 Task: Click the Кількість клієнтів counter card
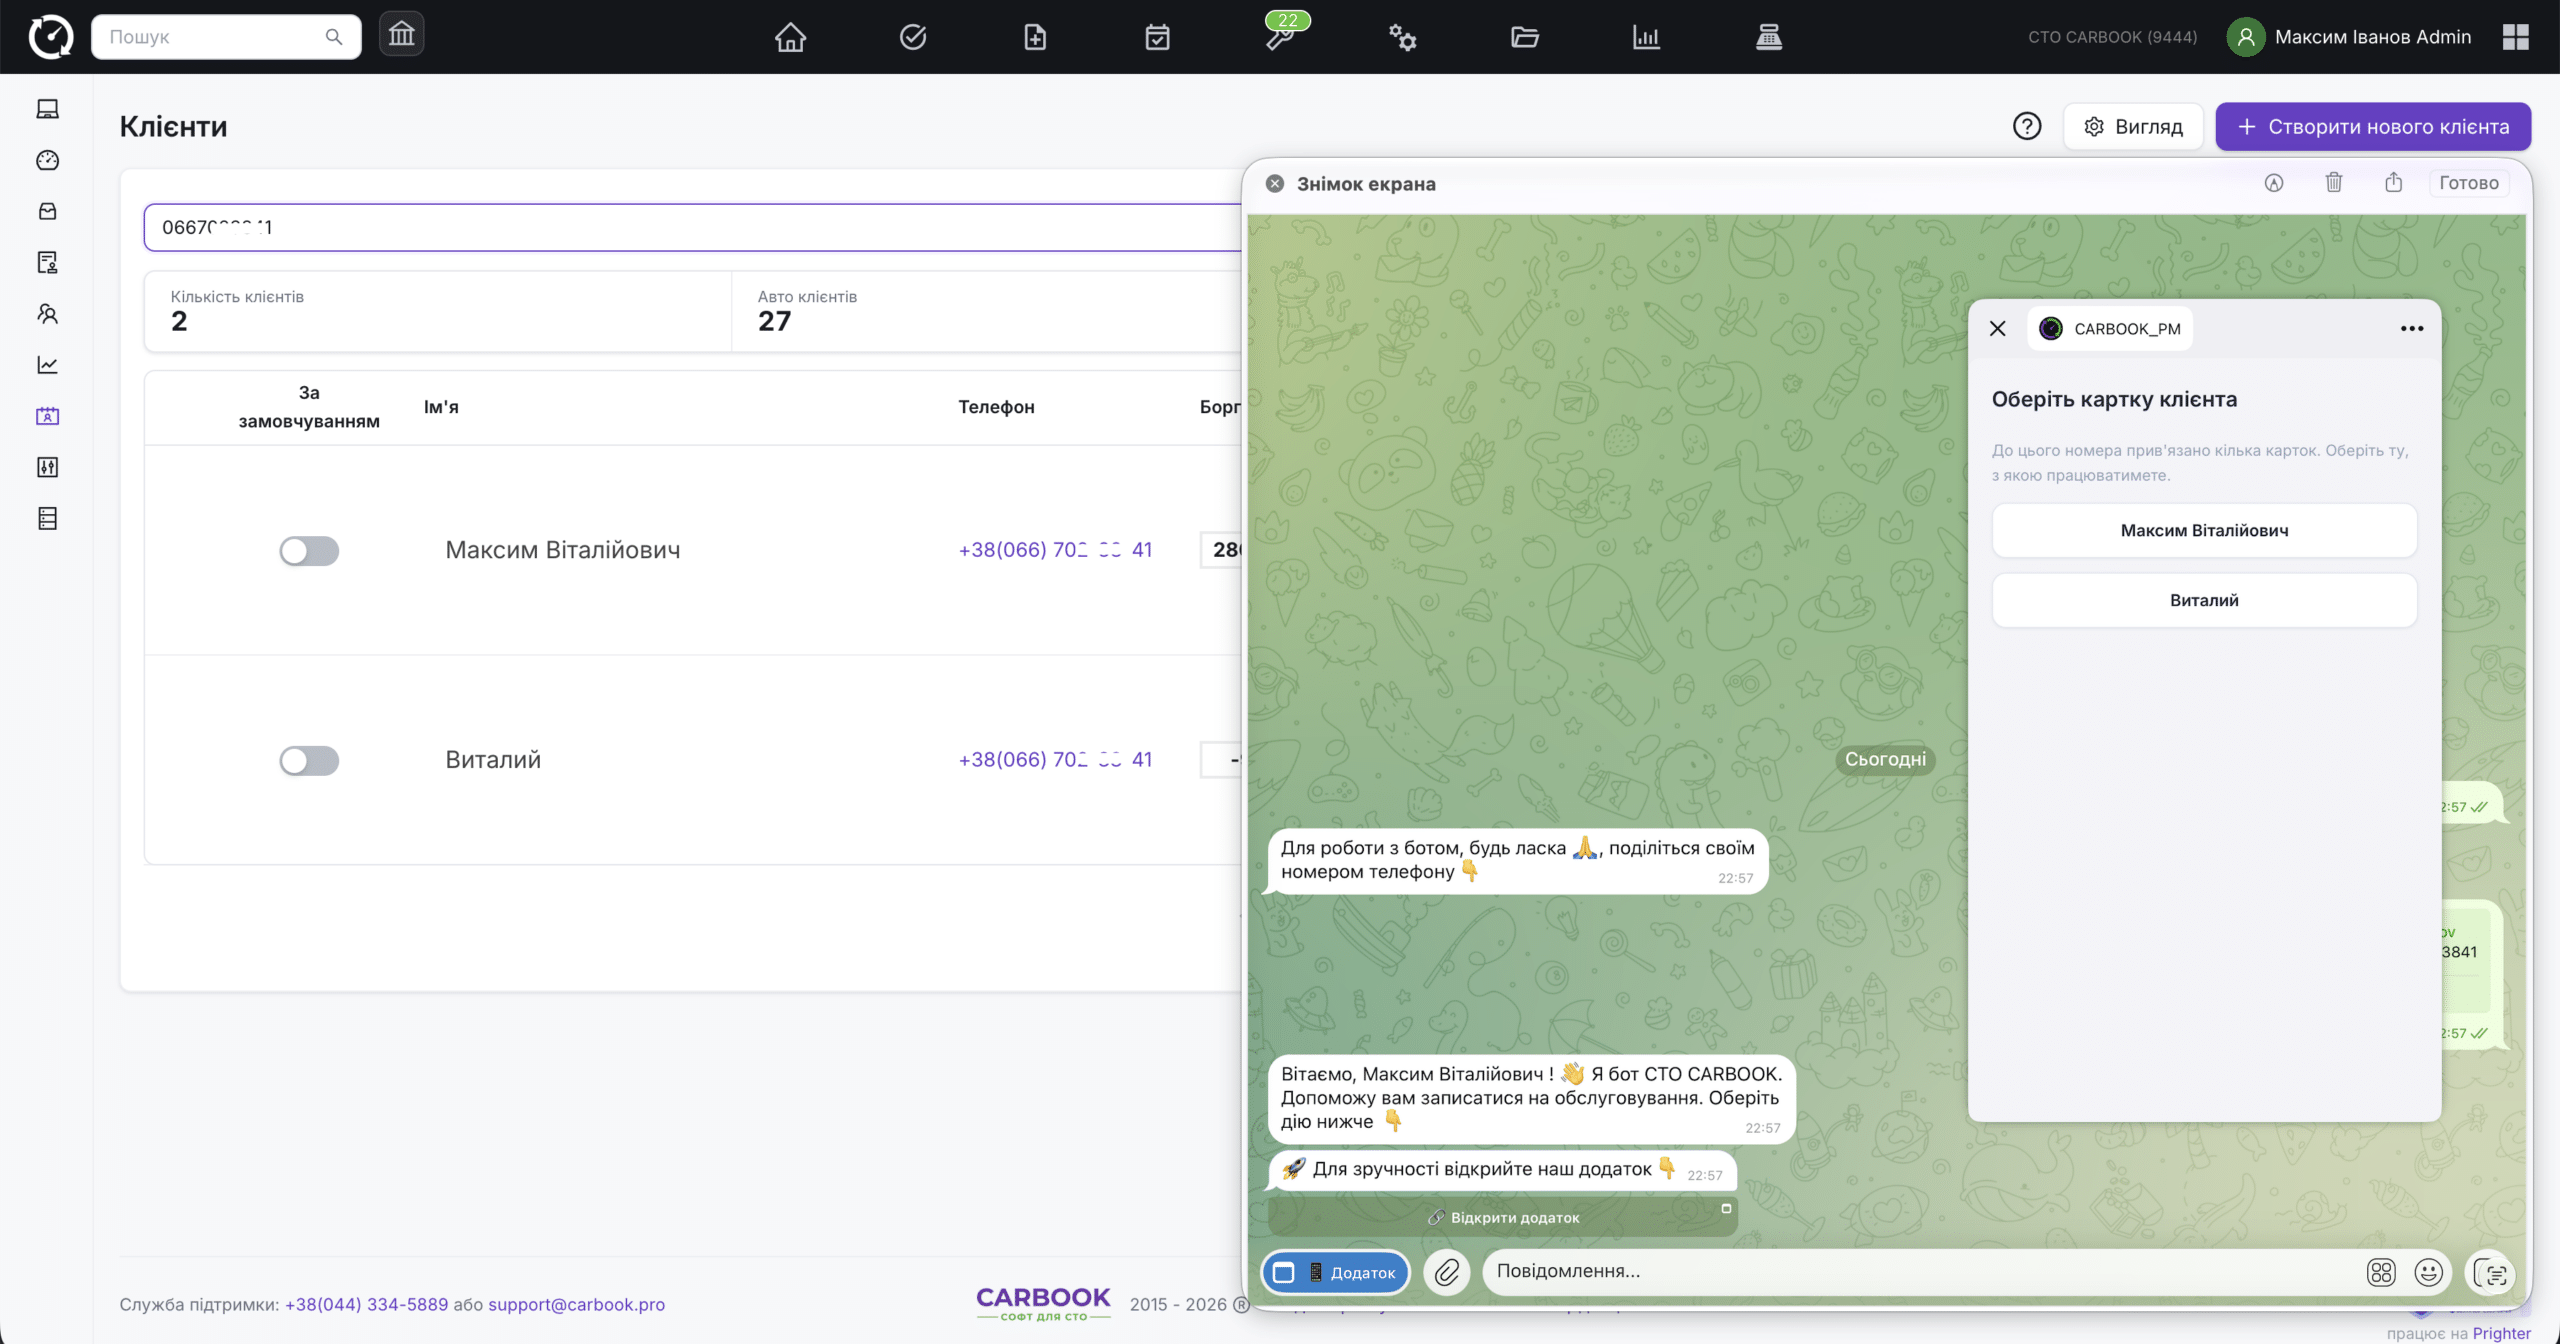[438, 311]
